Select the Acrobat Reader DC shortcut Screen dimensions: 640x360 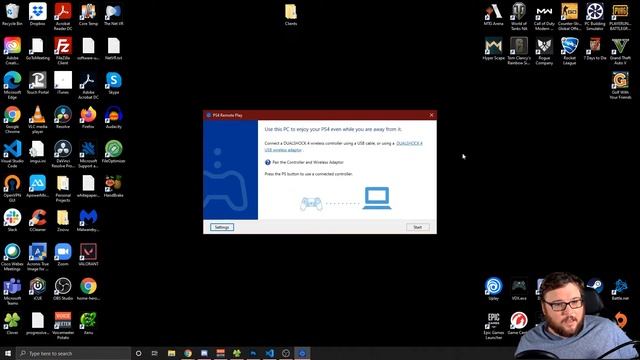tap(63, 16)
